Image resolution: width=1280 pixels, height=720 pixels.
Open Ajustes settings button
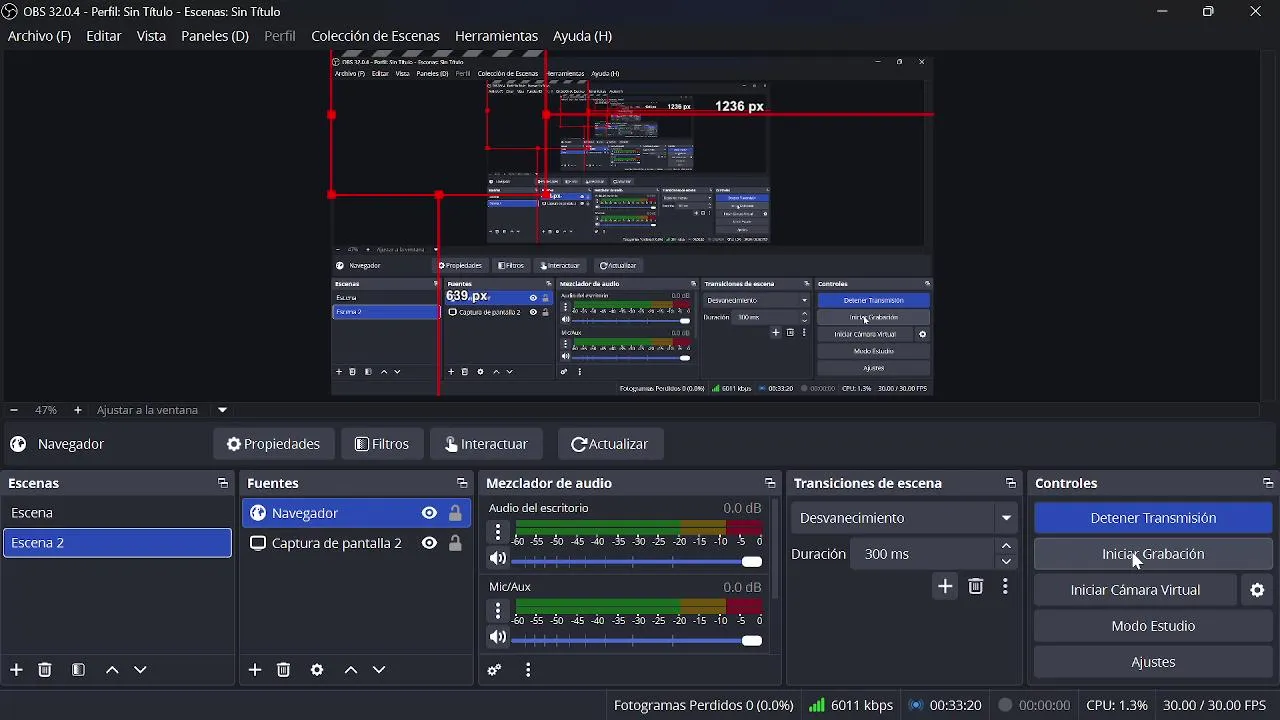point(1153,662)
